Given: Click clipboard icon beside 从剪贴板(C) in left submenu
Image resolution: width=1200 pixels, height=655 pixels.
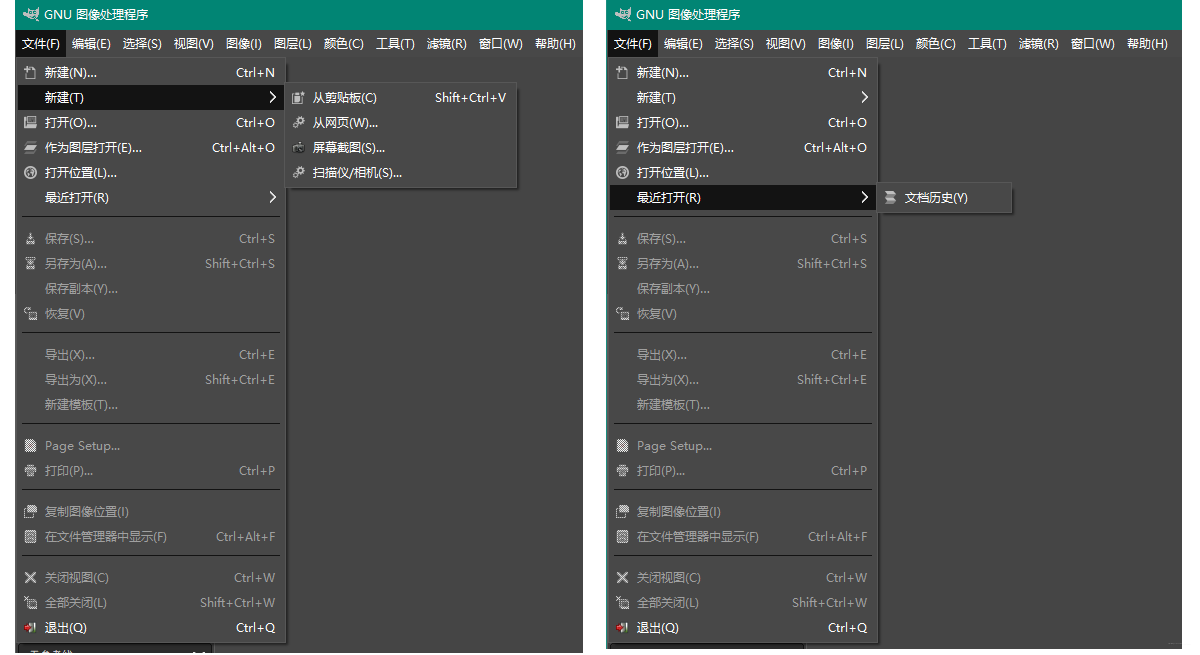Looking at the screenshot, I should (x=298, y=97).
